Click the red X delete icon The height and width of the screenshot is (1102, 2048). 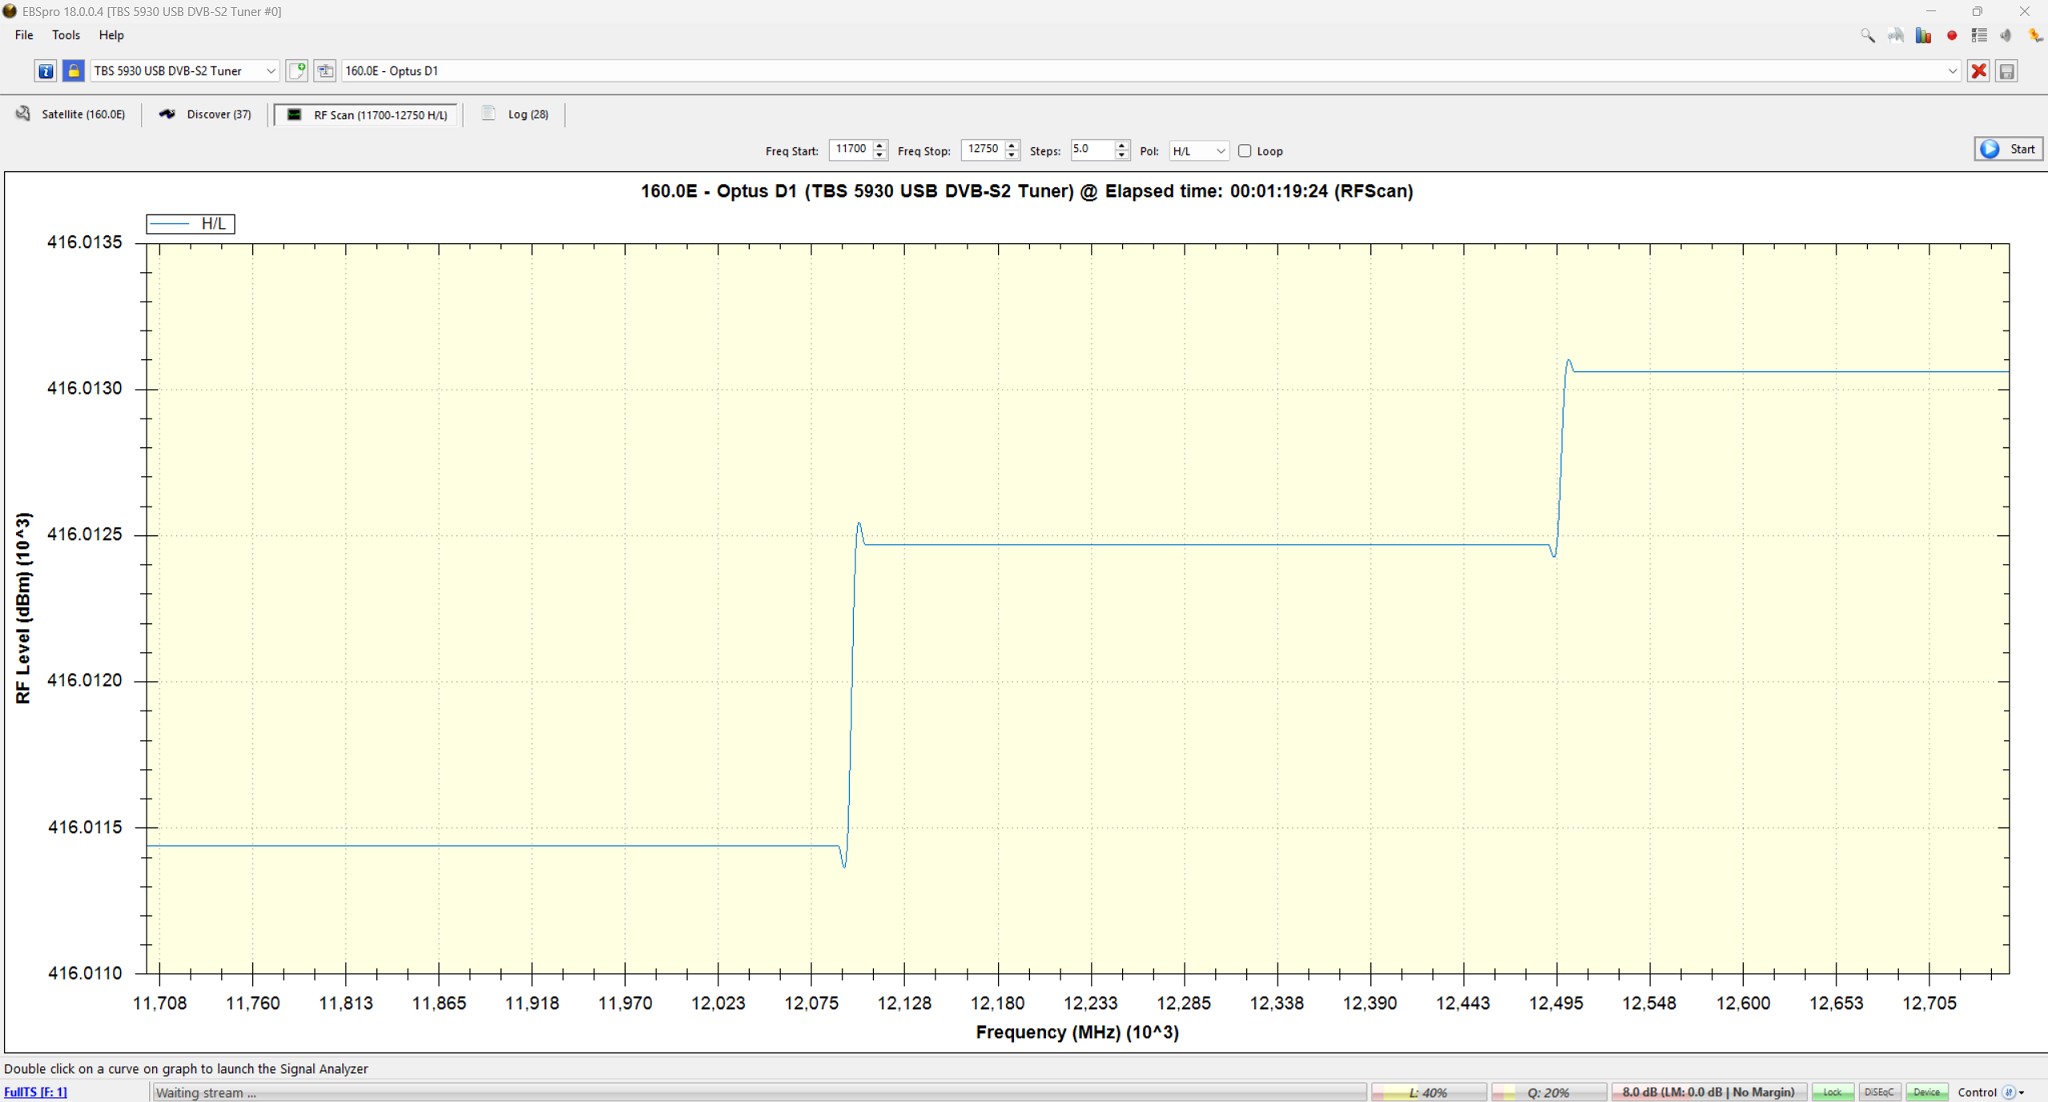coord(1978,71)
